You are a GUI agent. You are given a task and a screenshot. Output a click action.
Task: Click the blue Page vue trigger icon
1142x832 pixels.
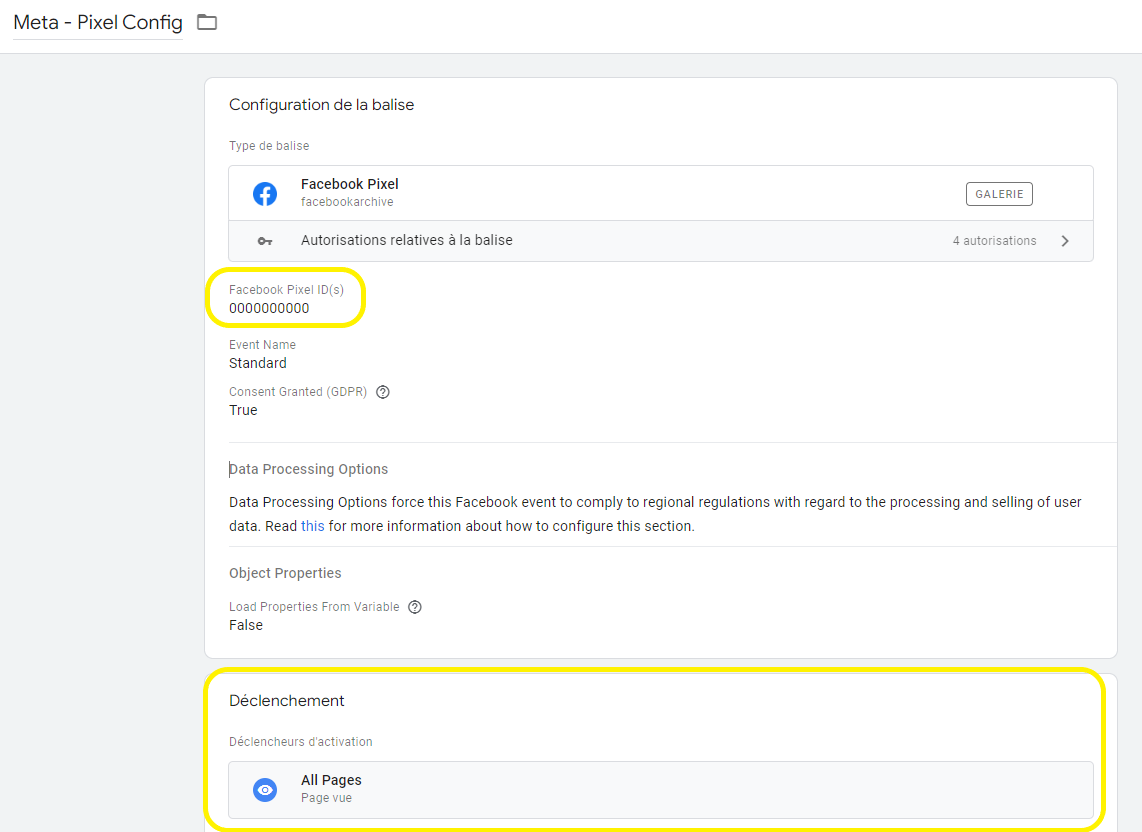(264, 789)
